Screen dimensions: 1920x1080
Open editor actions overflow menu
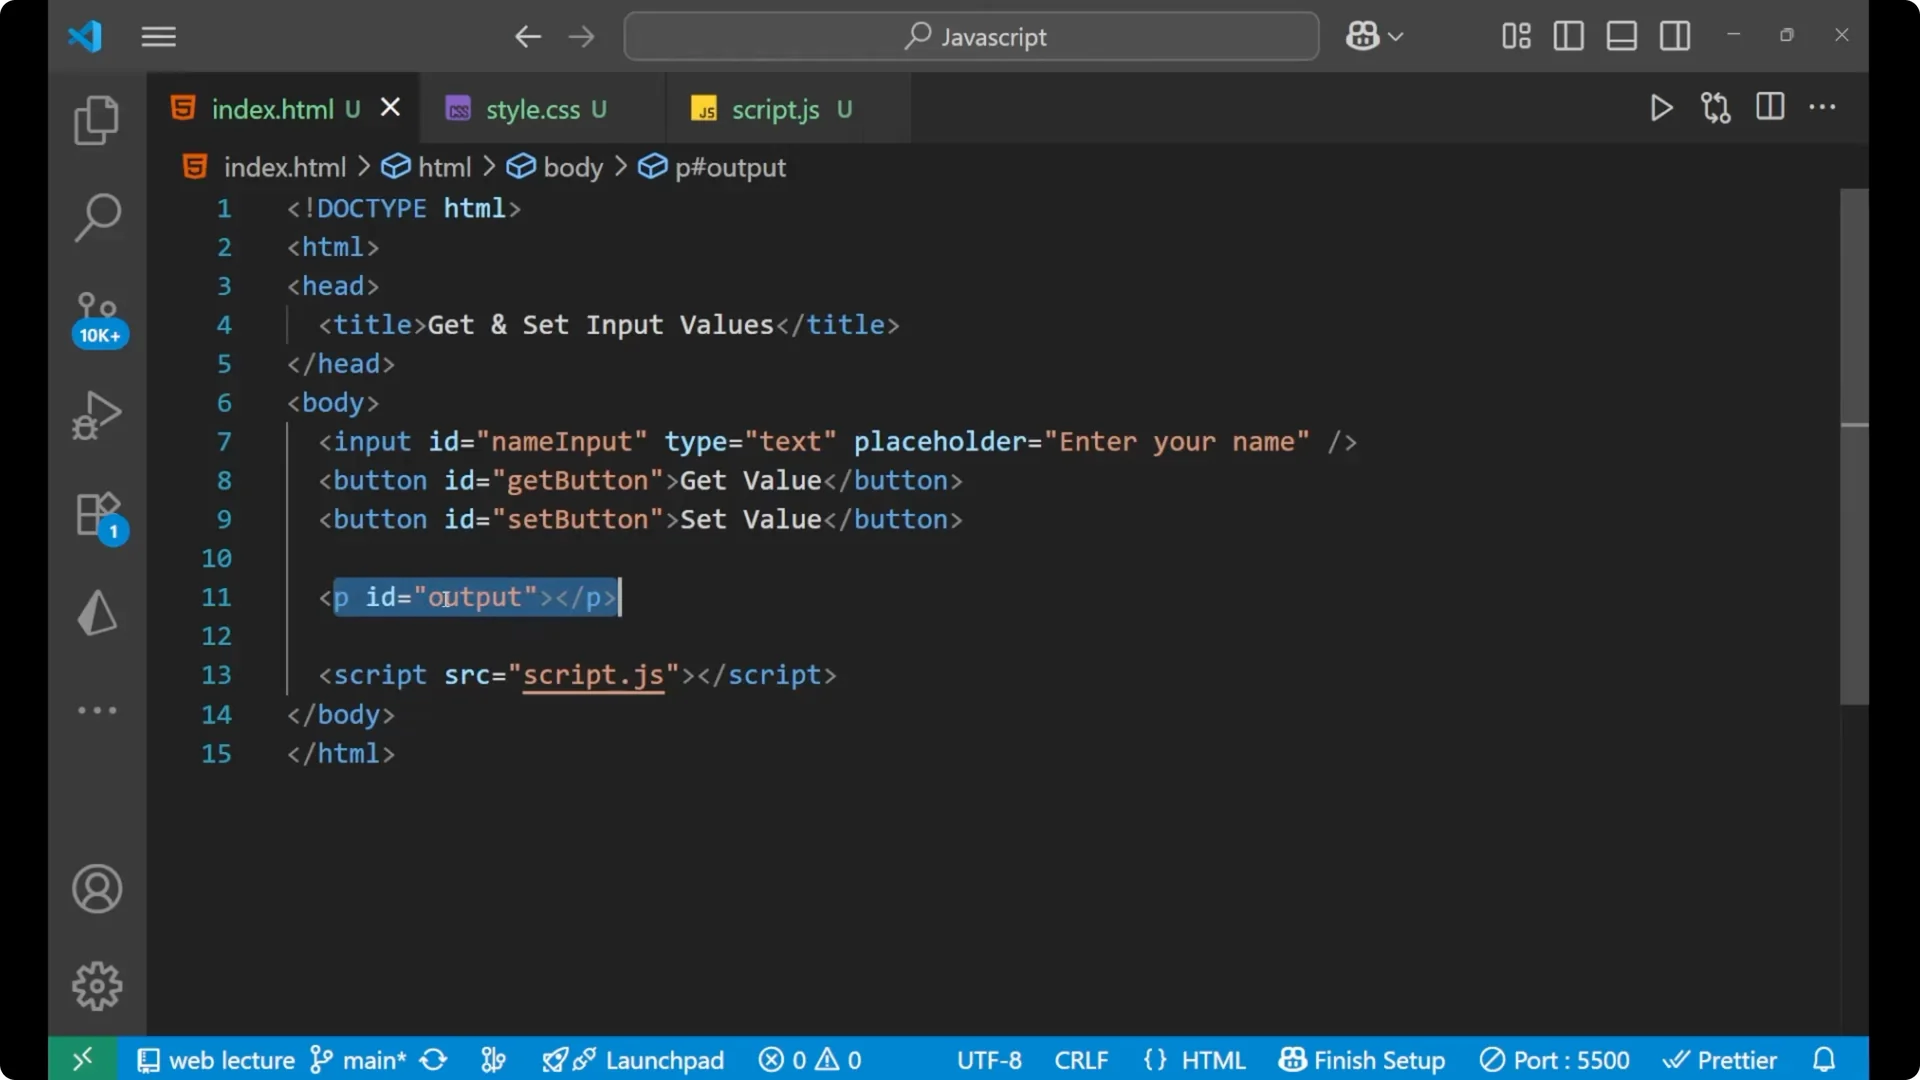pyautogui.click(x=1823, y=108)
